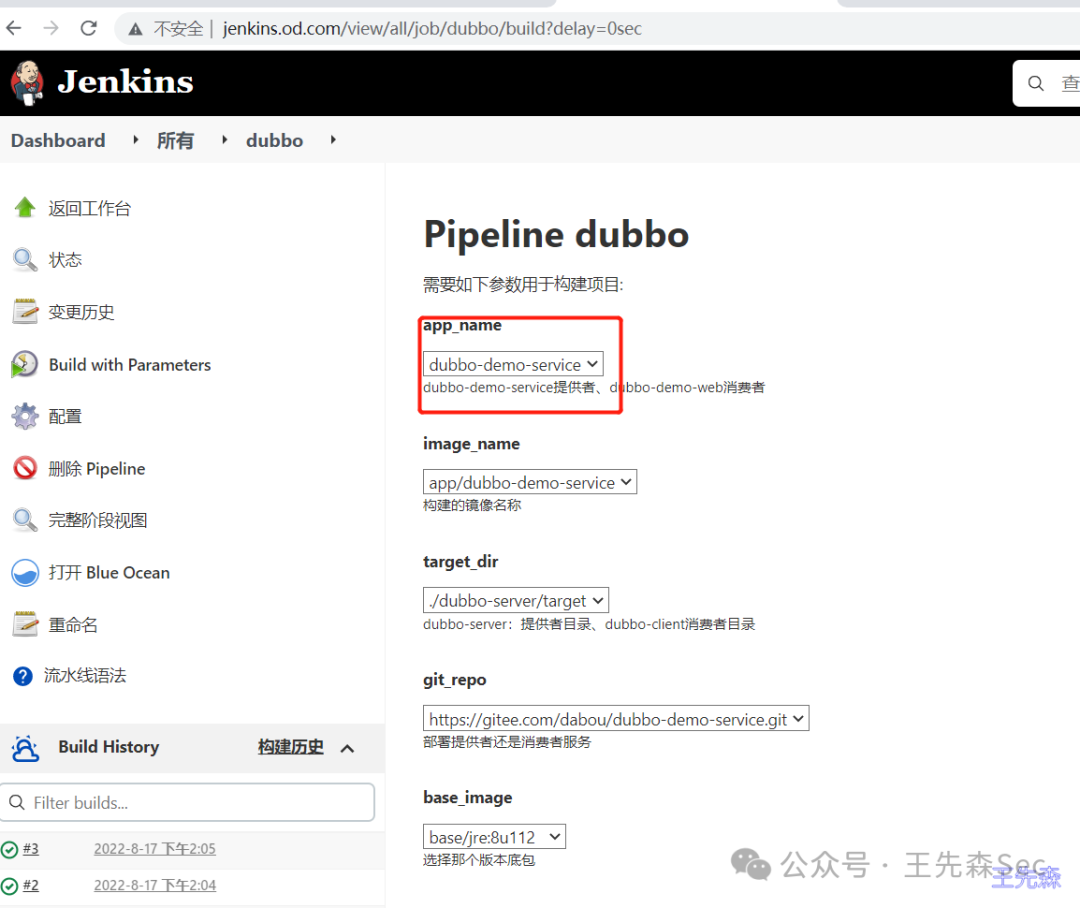Click the notepad icon beside 变更历史

click(25, 311)
